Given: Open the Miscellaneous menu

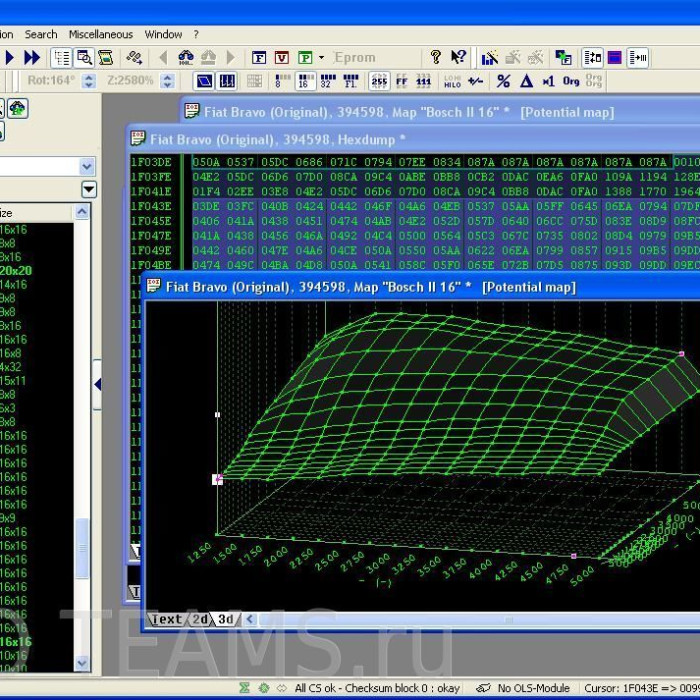Looking at the screenshot, I should (x=100, y=34).
